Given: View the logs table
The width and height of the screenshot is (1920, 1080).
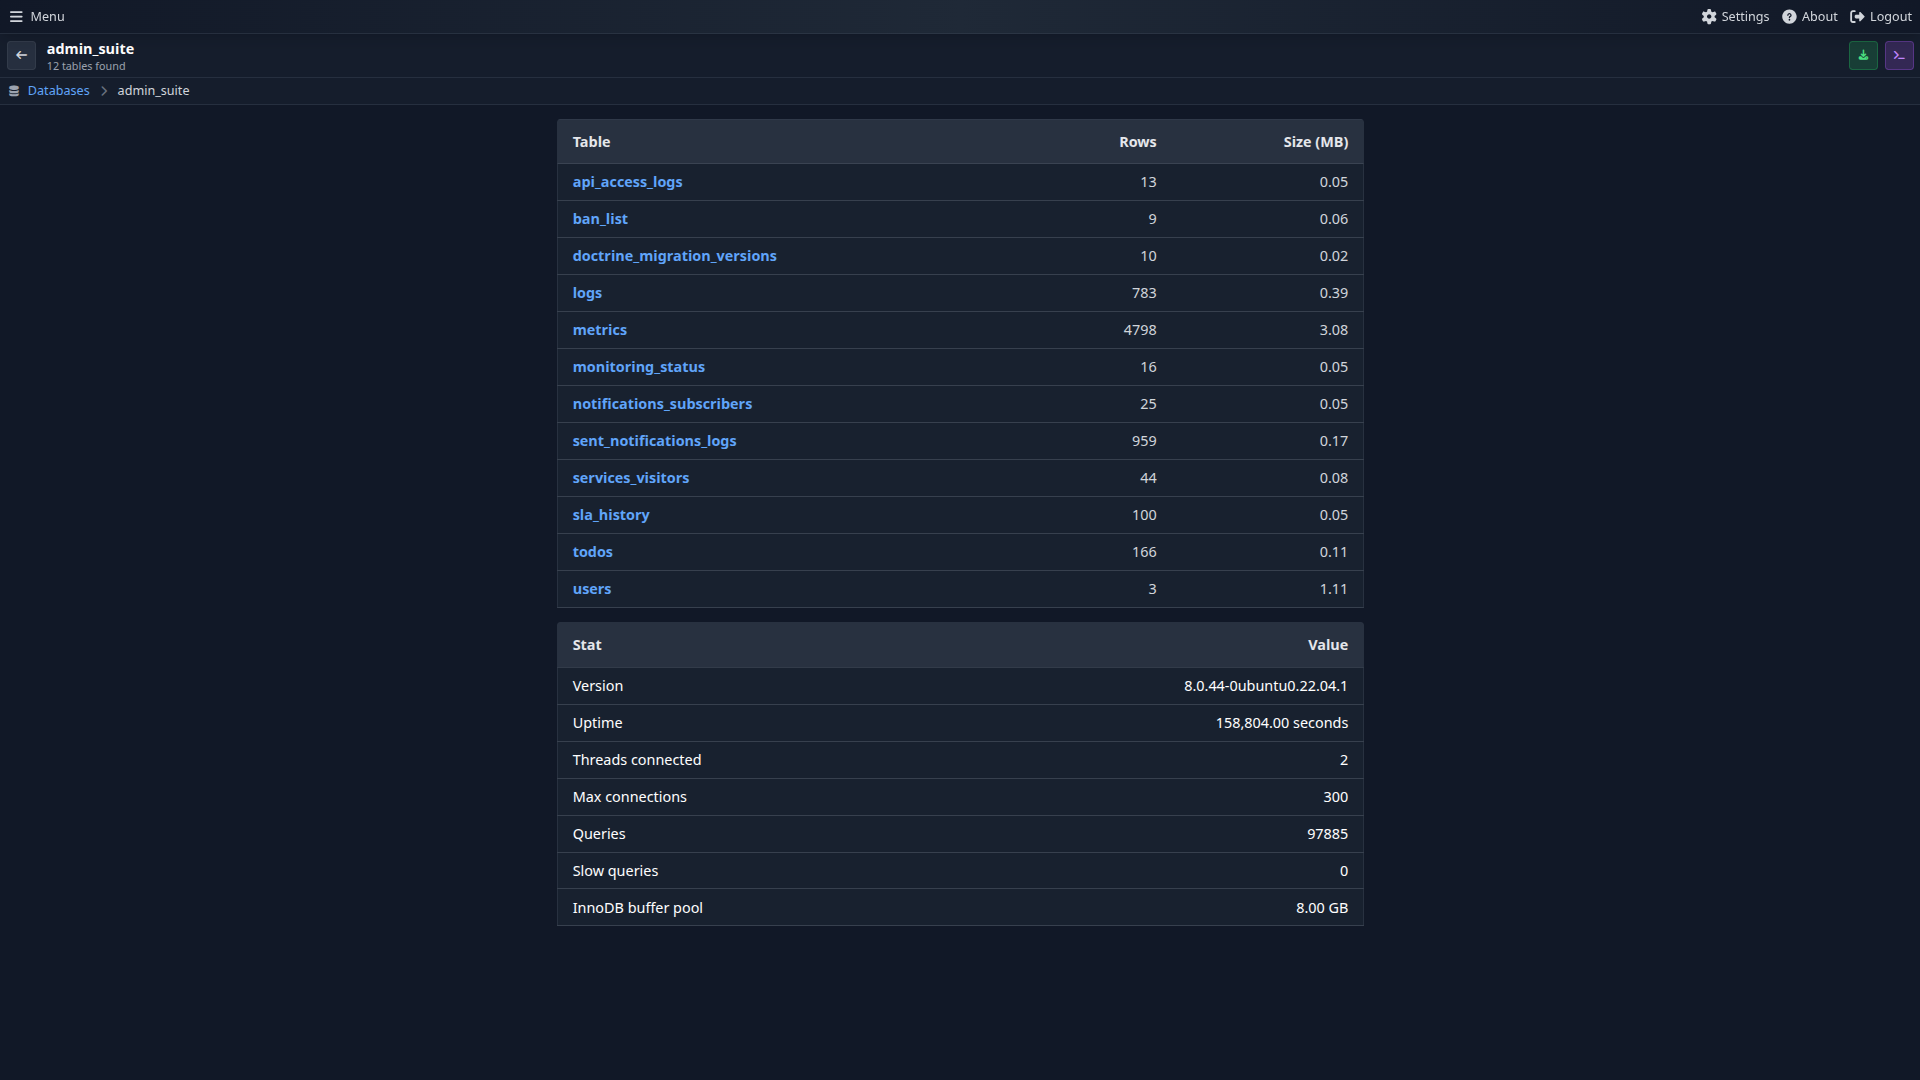Looking at the screenshot, I should click(x=586, y=292).
